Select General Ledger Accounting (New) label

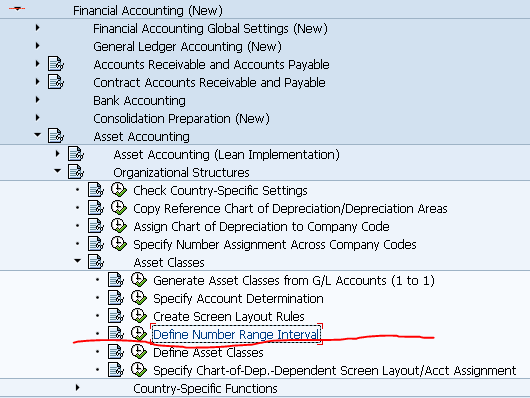tap(187, 46)
